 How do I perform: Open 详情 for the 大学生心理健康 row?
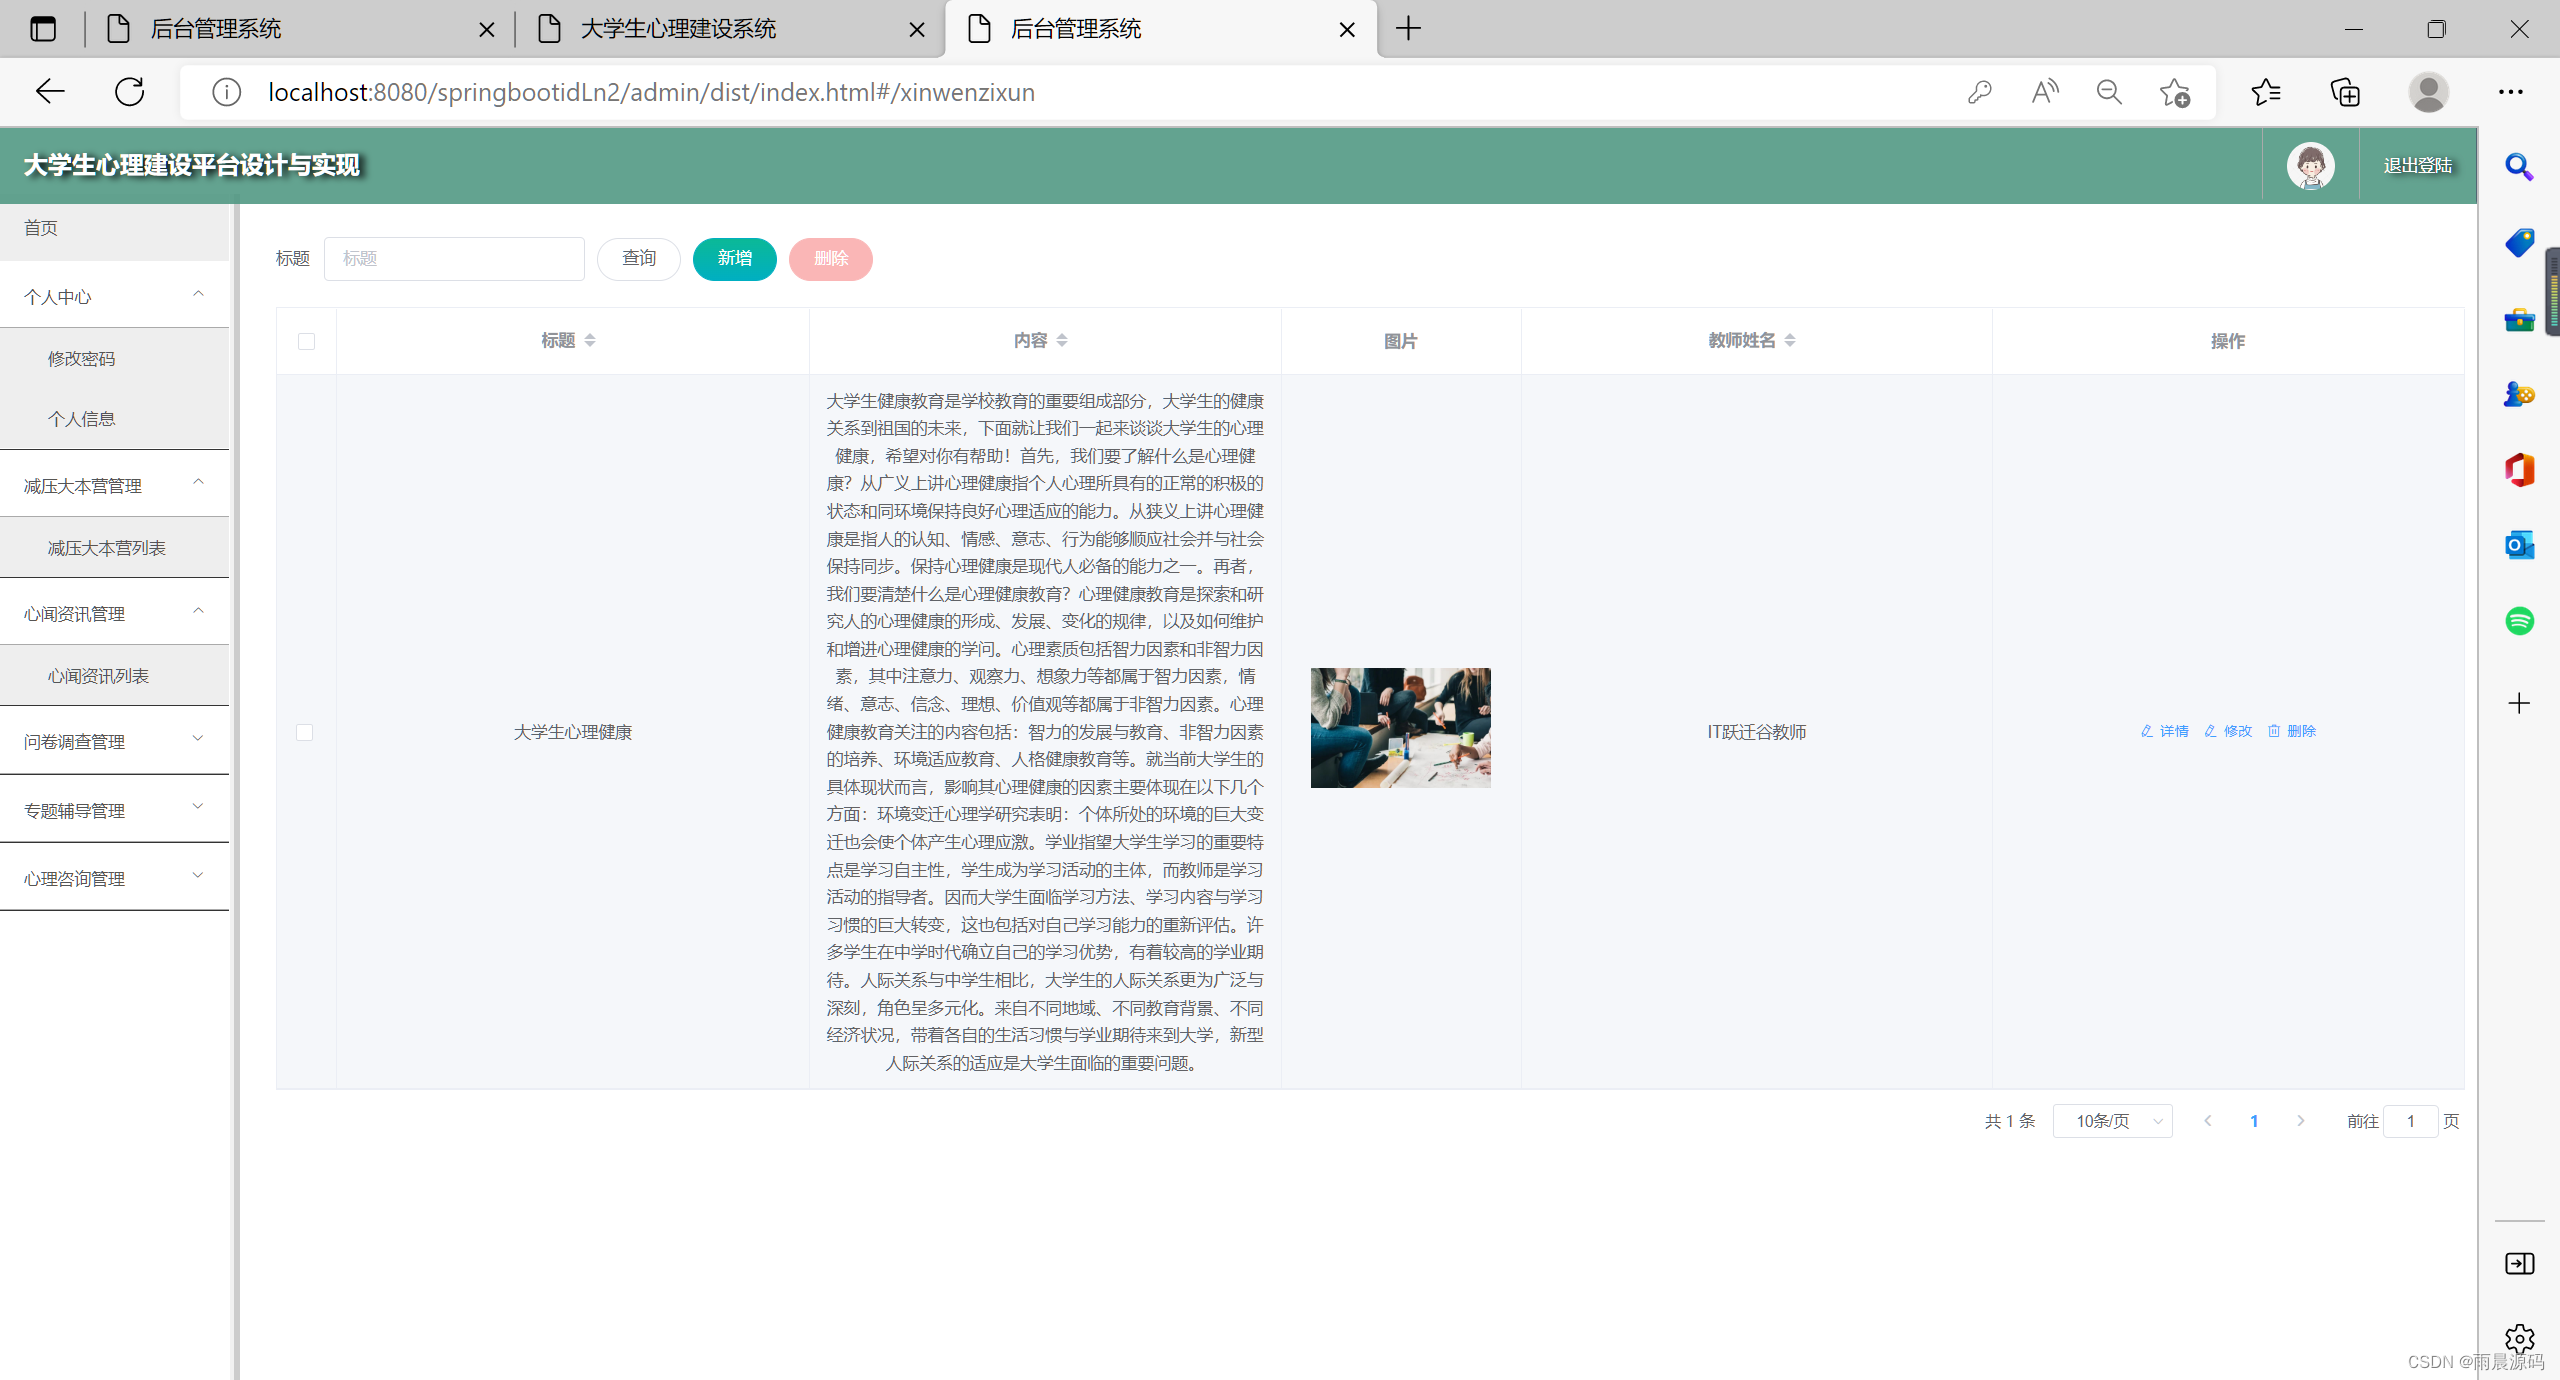[x=2164, y=731]
